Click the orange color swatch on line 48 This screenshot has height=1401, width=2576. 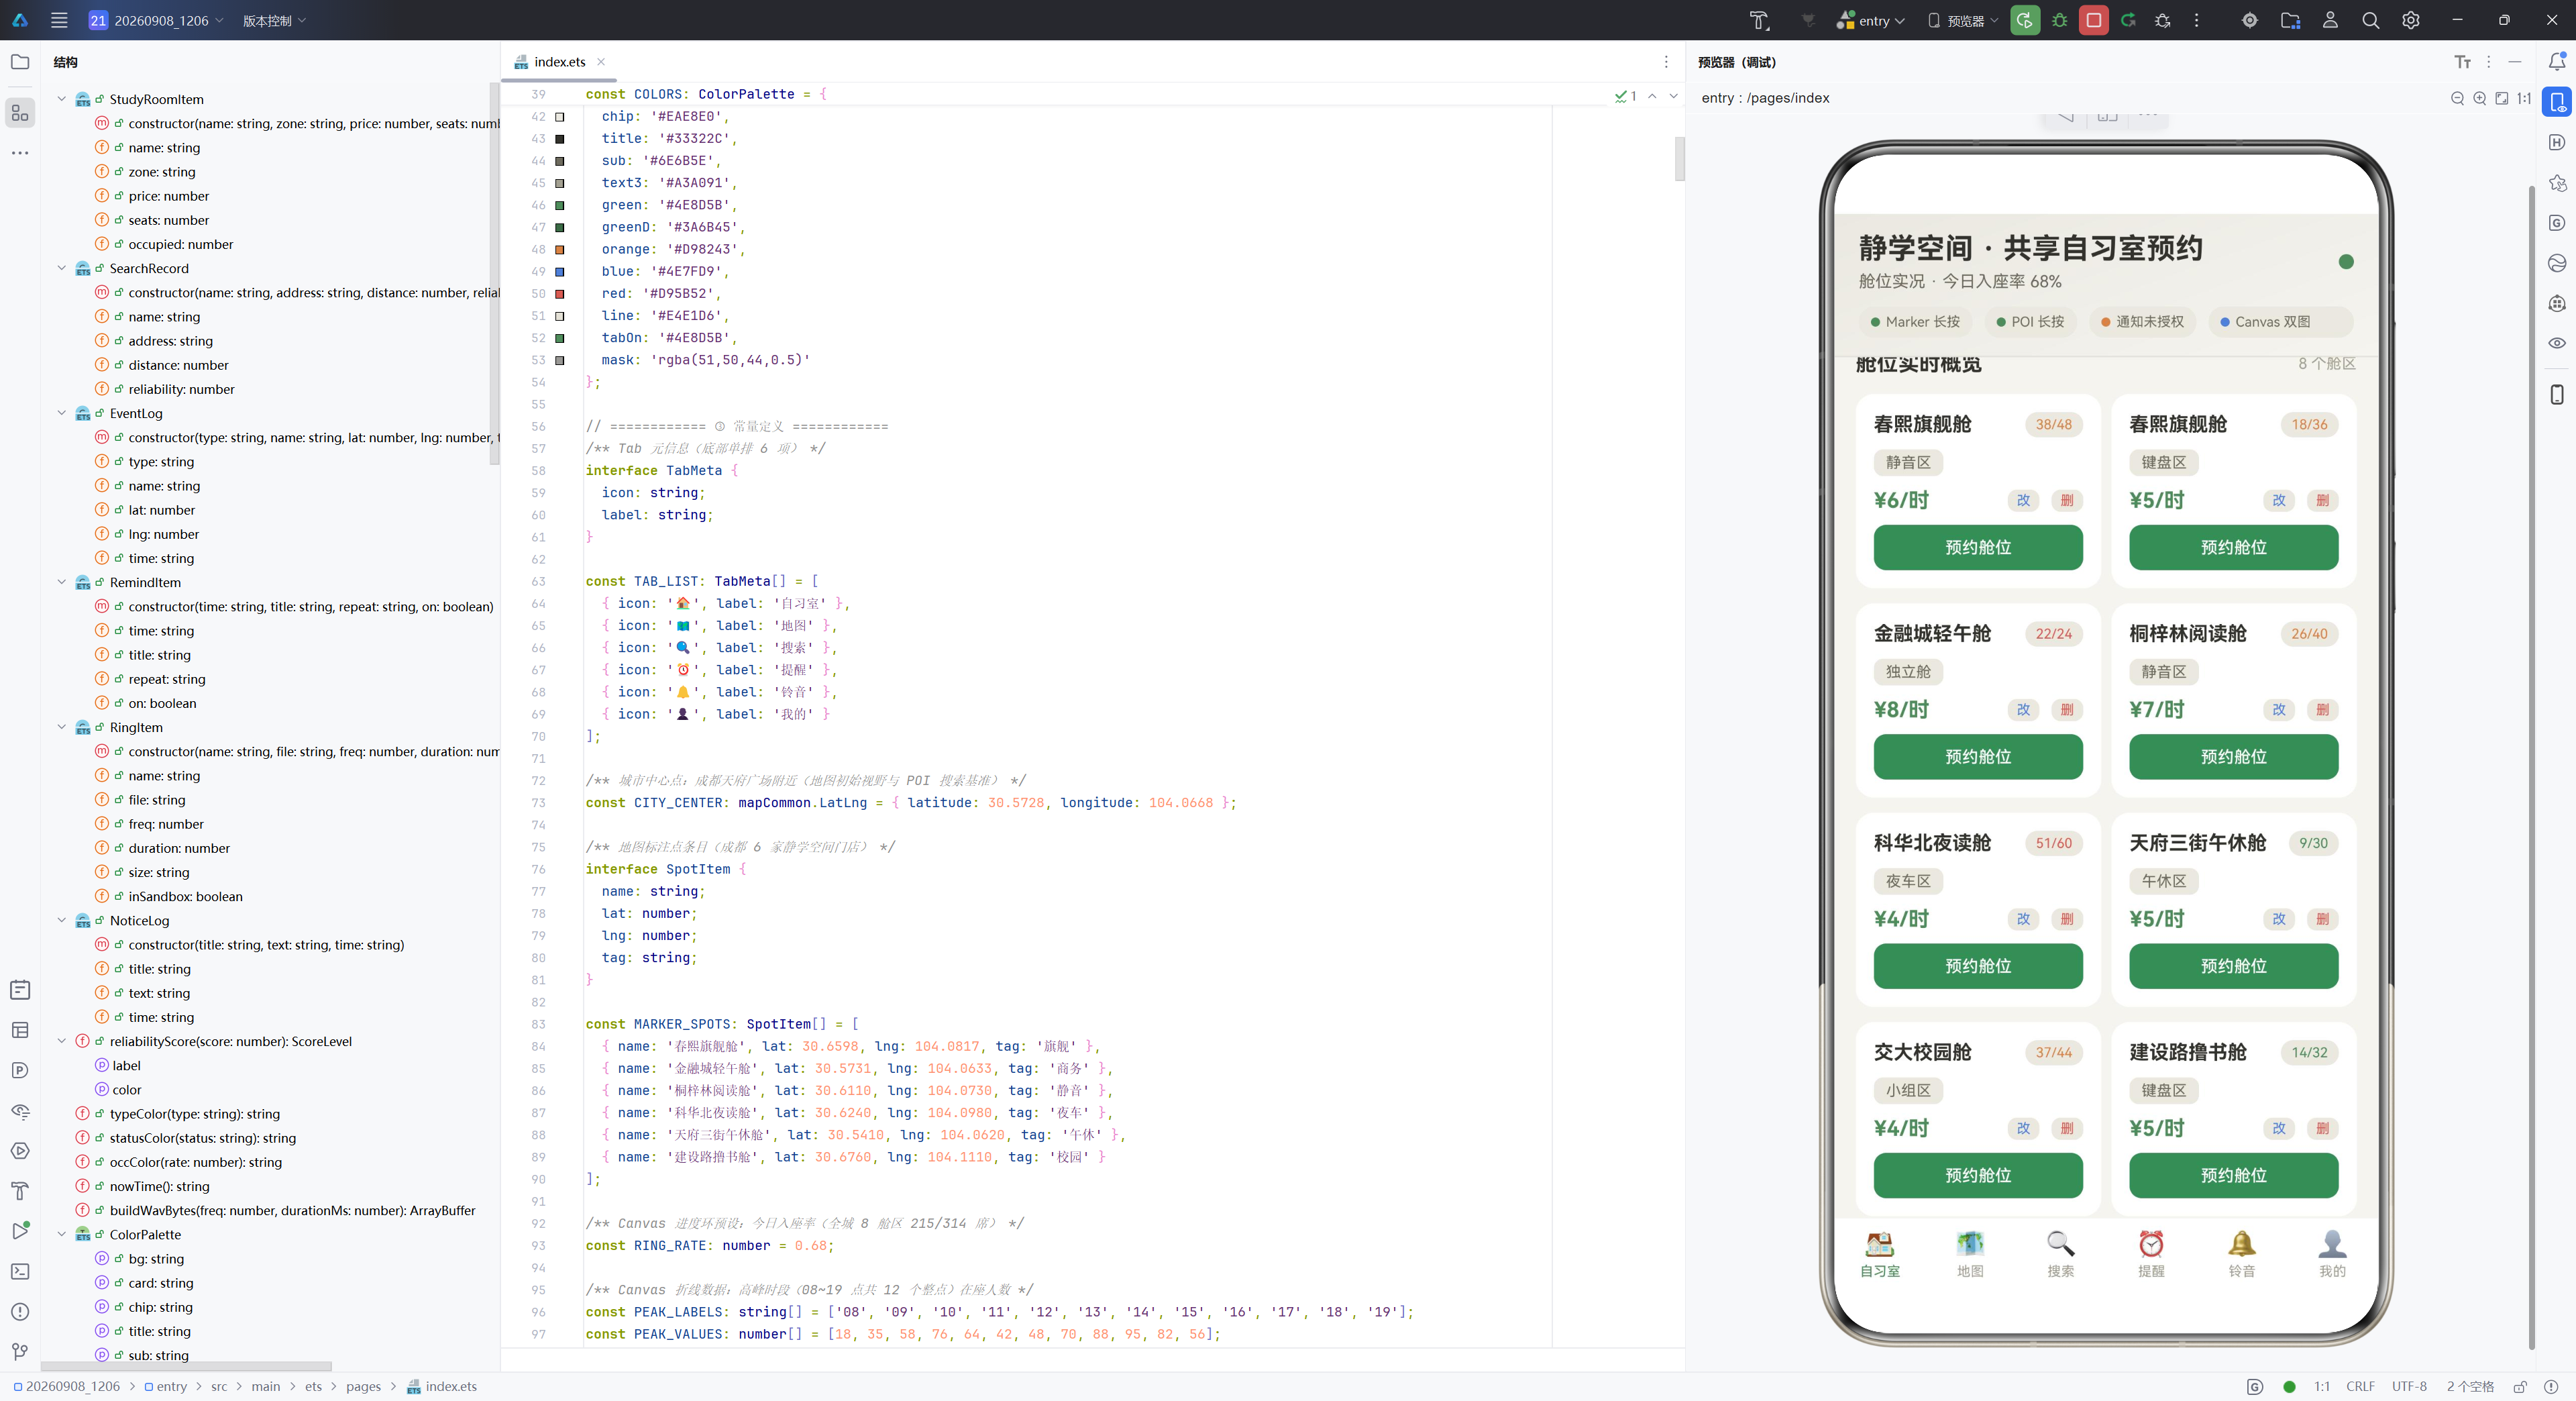point(560,250)
